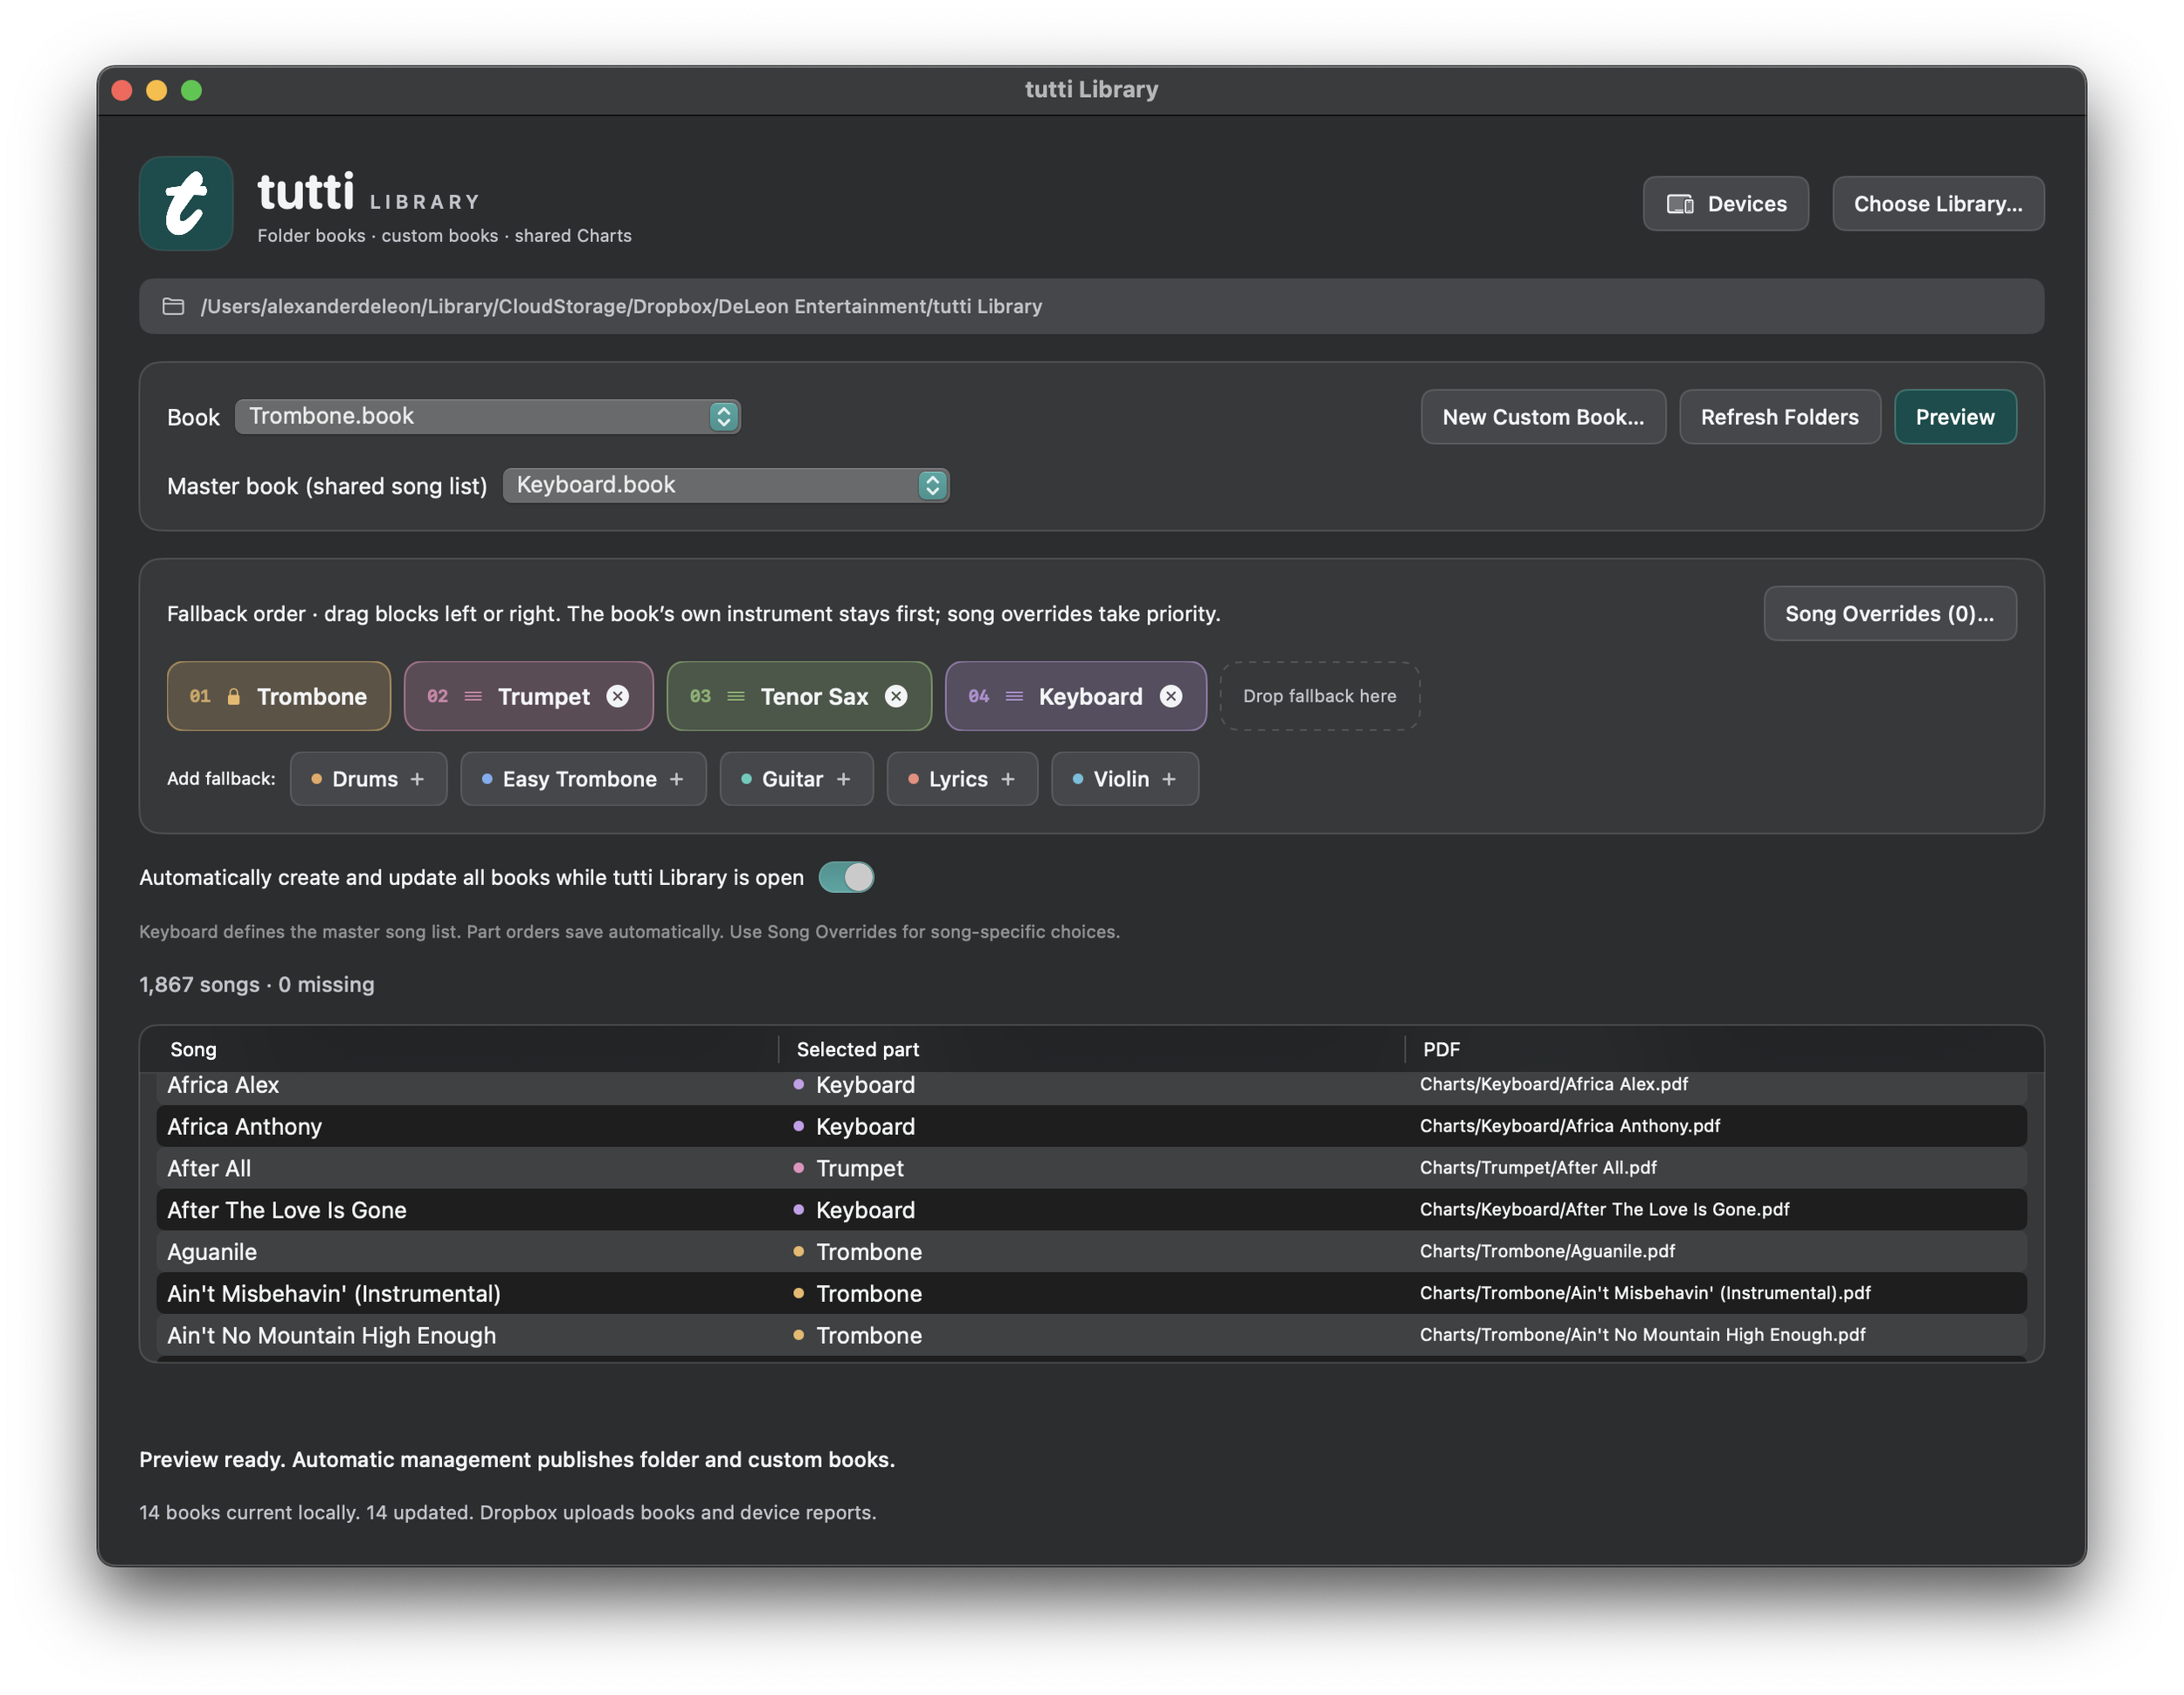Click Charts/Trombone/Aguanile.pdf path
This screenshot has height=1695, width=2184.
click(1547, 1251)
